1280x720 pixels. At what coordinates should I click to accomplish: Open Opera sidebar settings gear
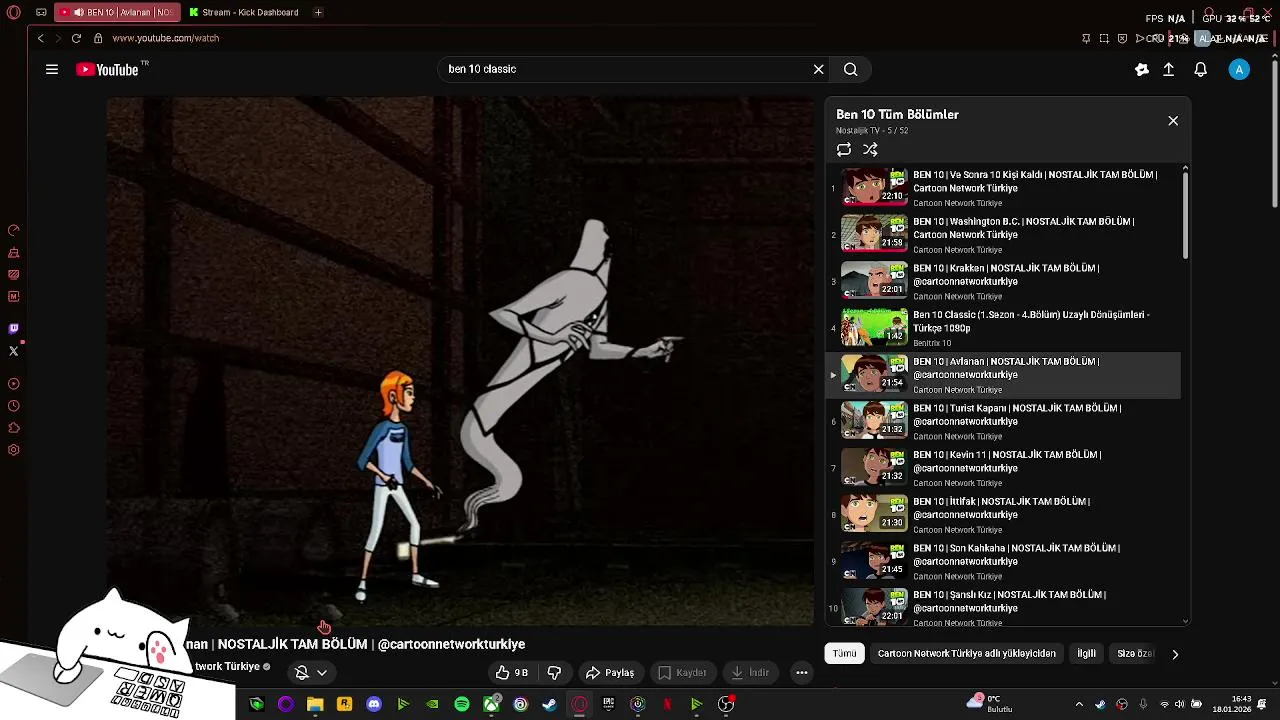click(x=13, y=450)
